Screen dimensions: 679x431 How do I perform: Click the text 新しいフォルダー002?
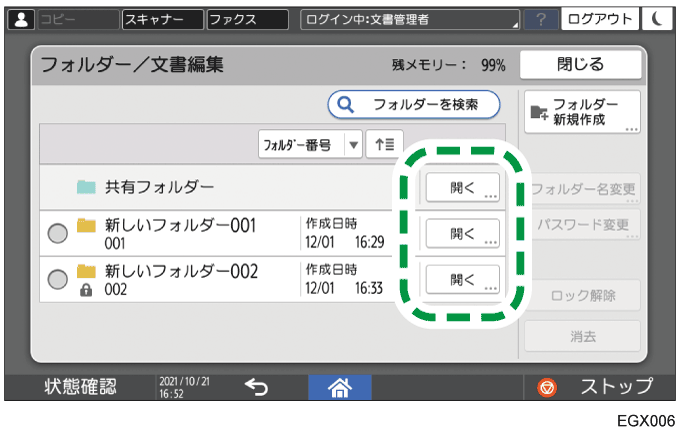181,271
